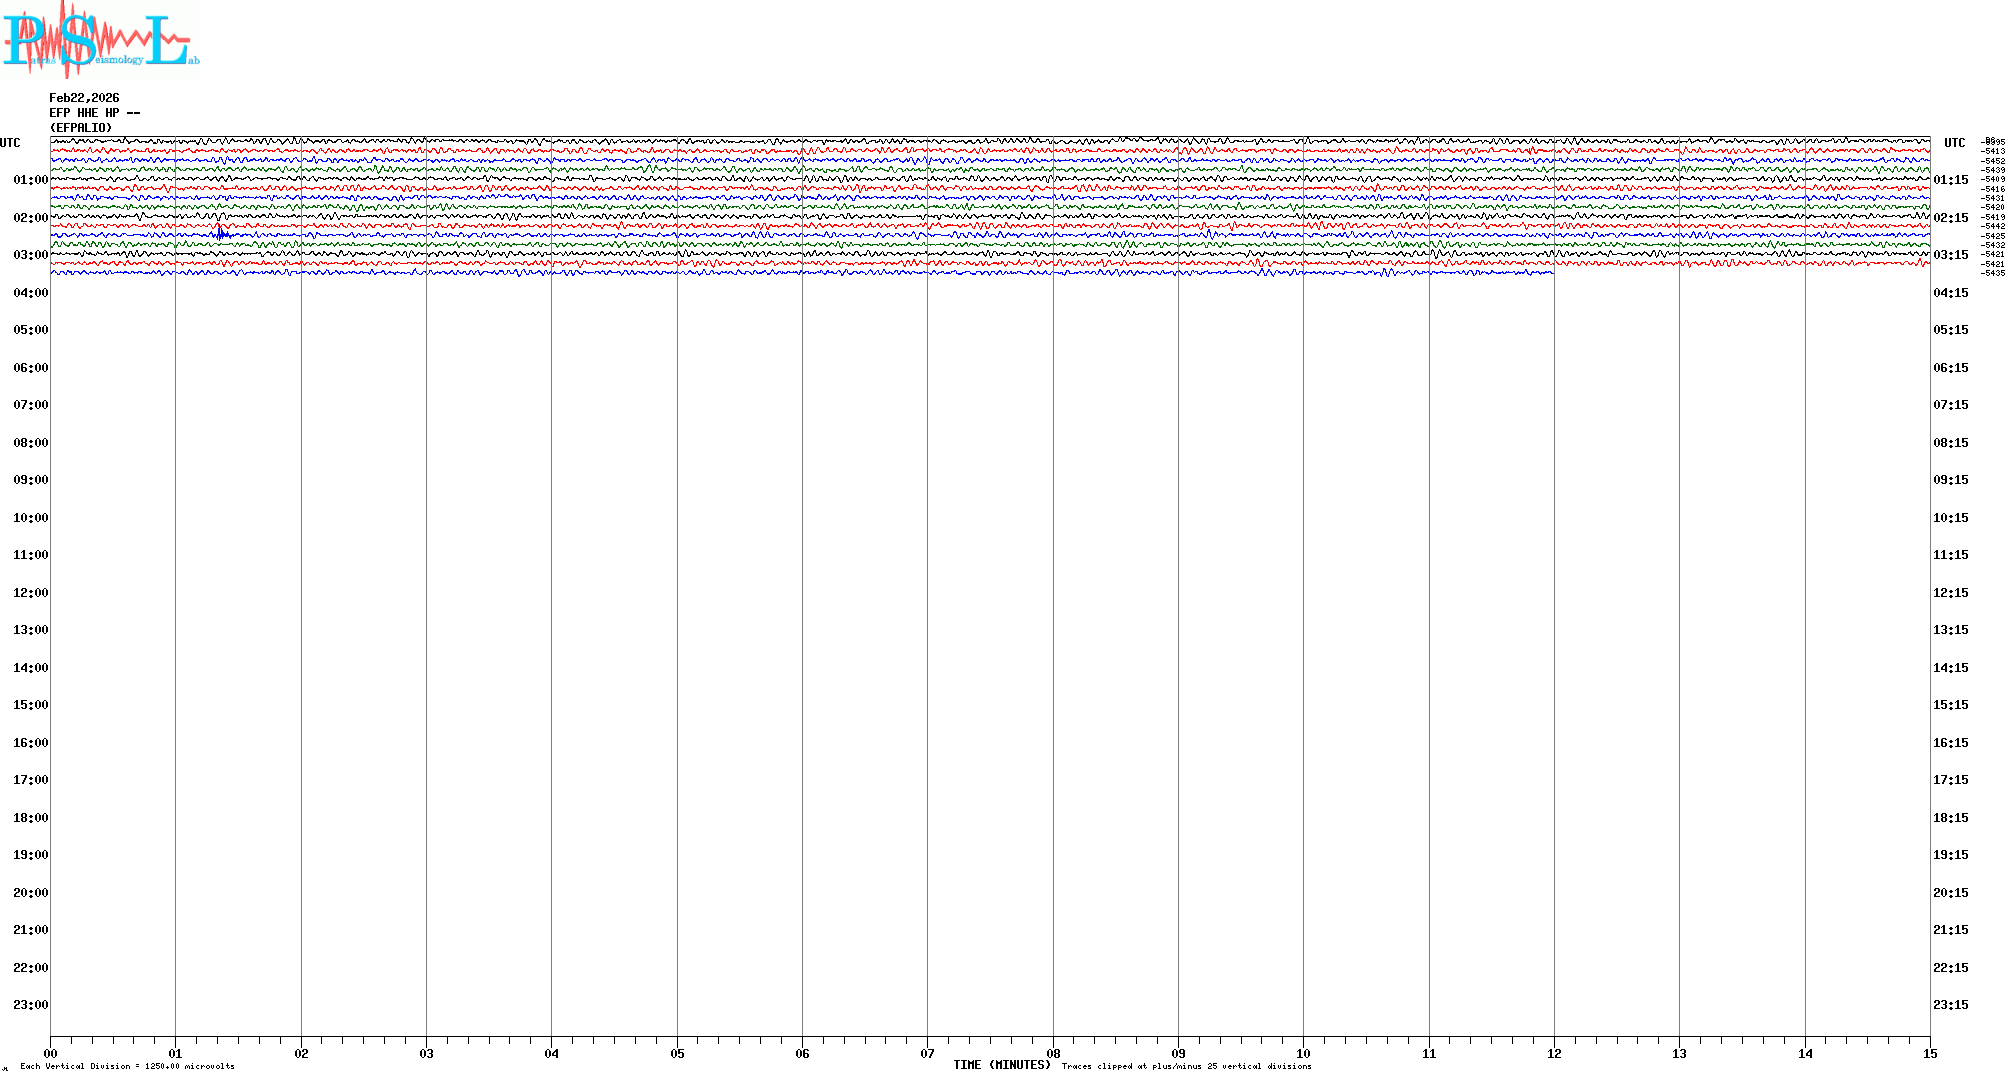Click the (EFPALIO) station name text
The height and width of the screenshot is (1080, 2010).
[81, 128]
